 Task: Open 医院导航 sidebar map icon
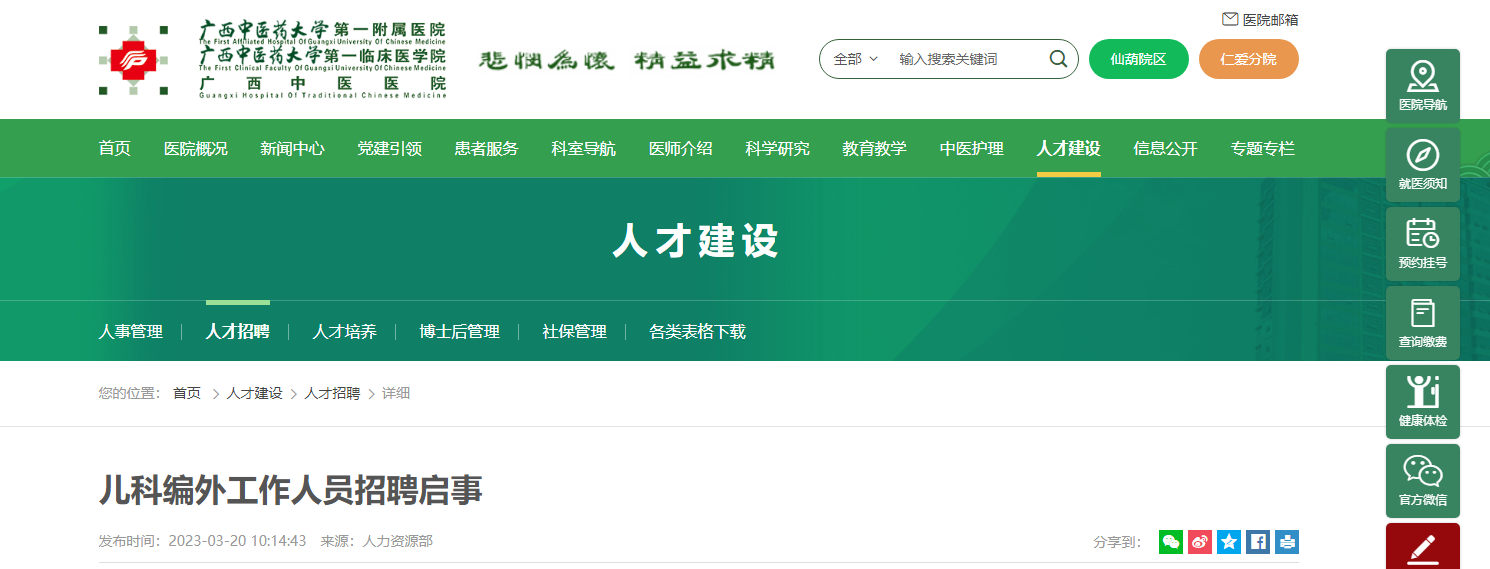pyautogui.click(x=1422, y=76)
